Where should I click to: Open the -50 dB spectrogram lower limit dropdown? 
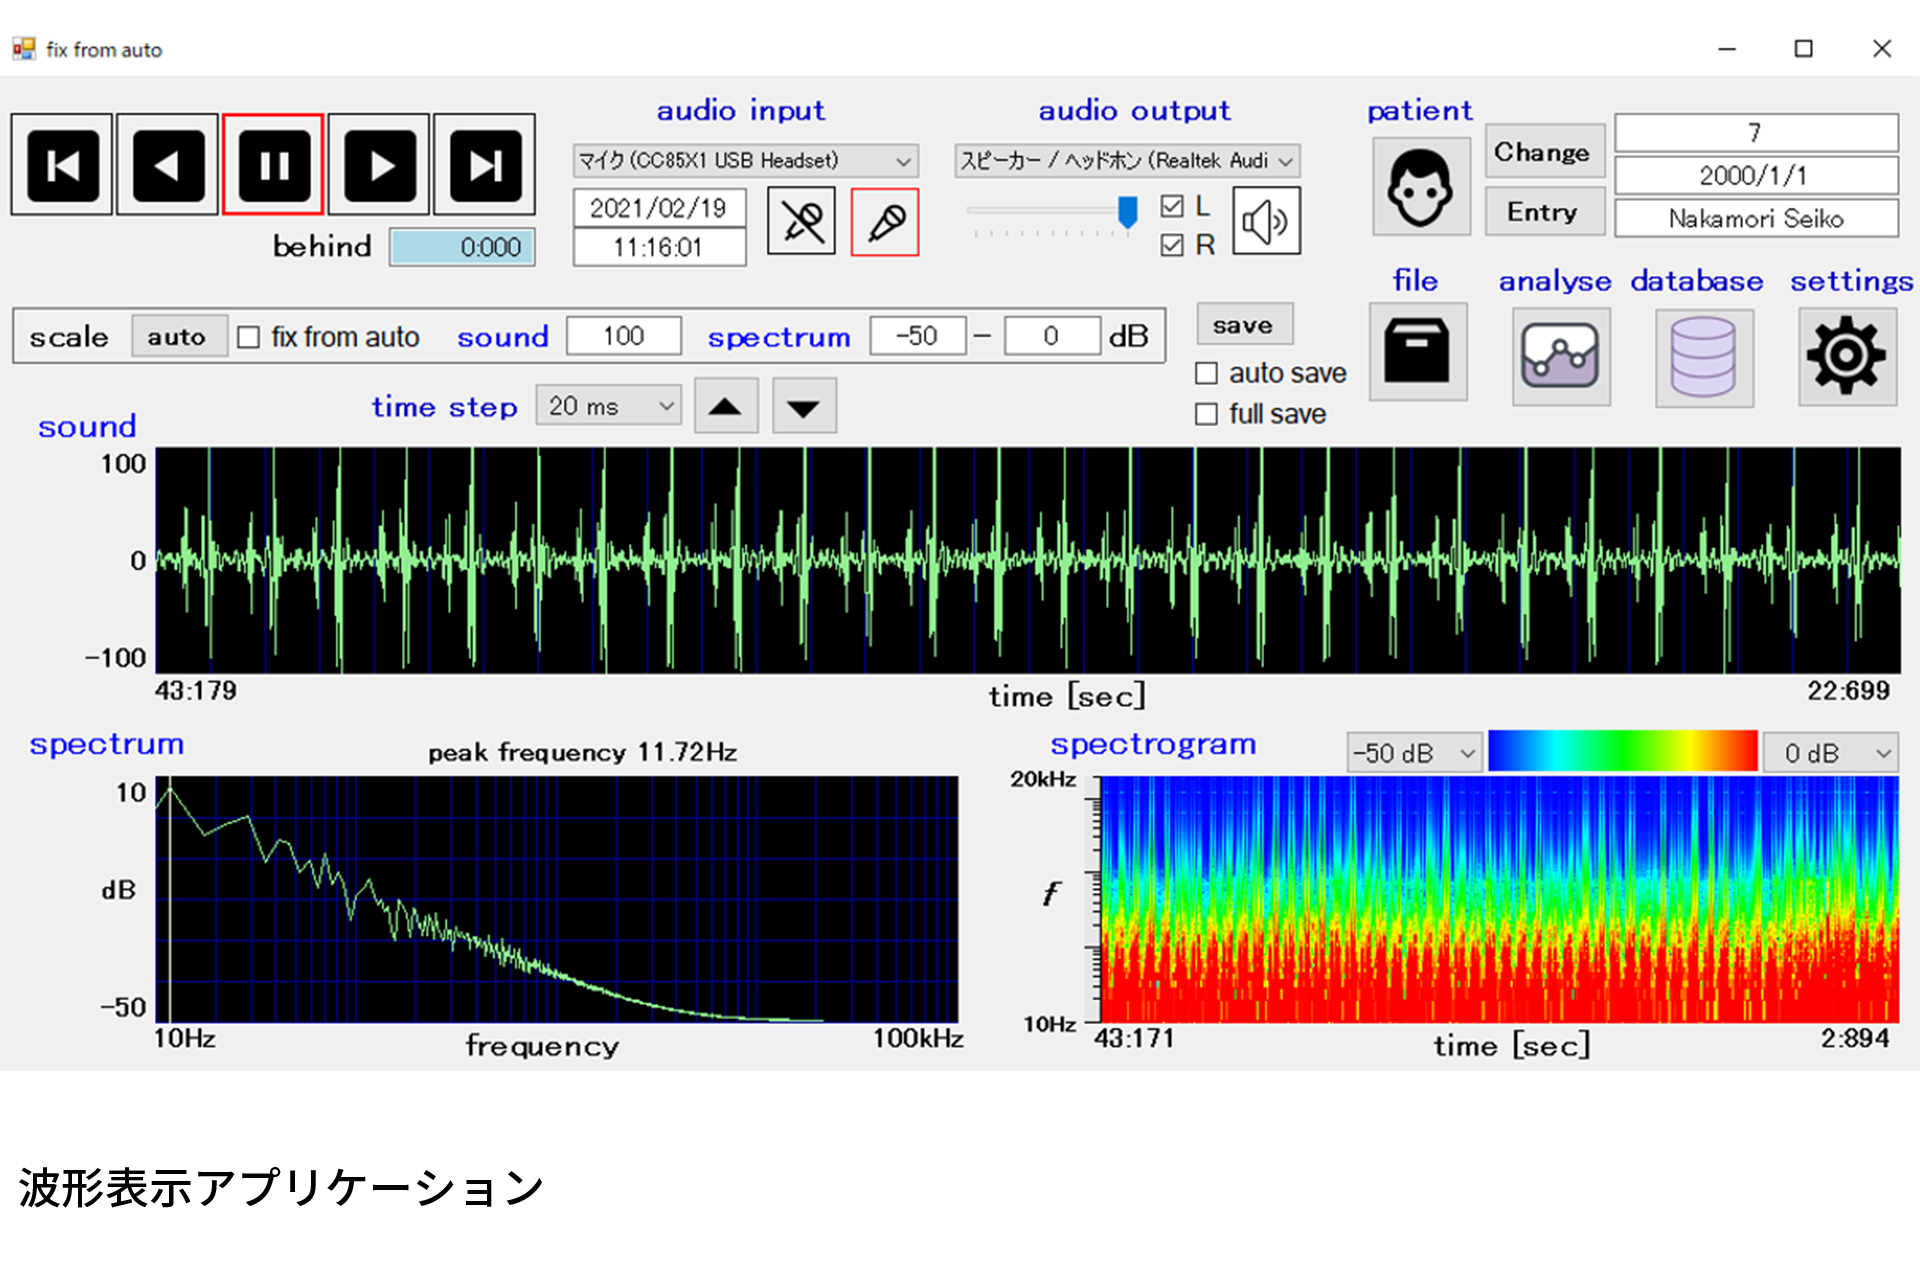(1413, 752)
